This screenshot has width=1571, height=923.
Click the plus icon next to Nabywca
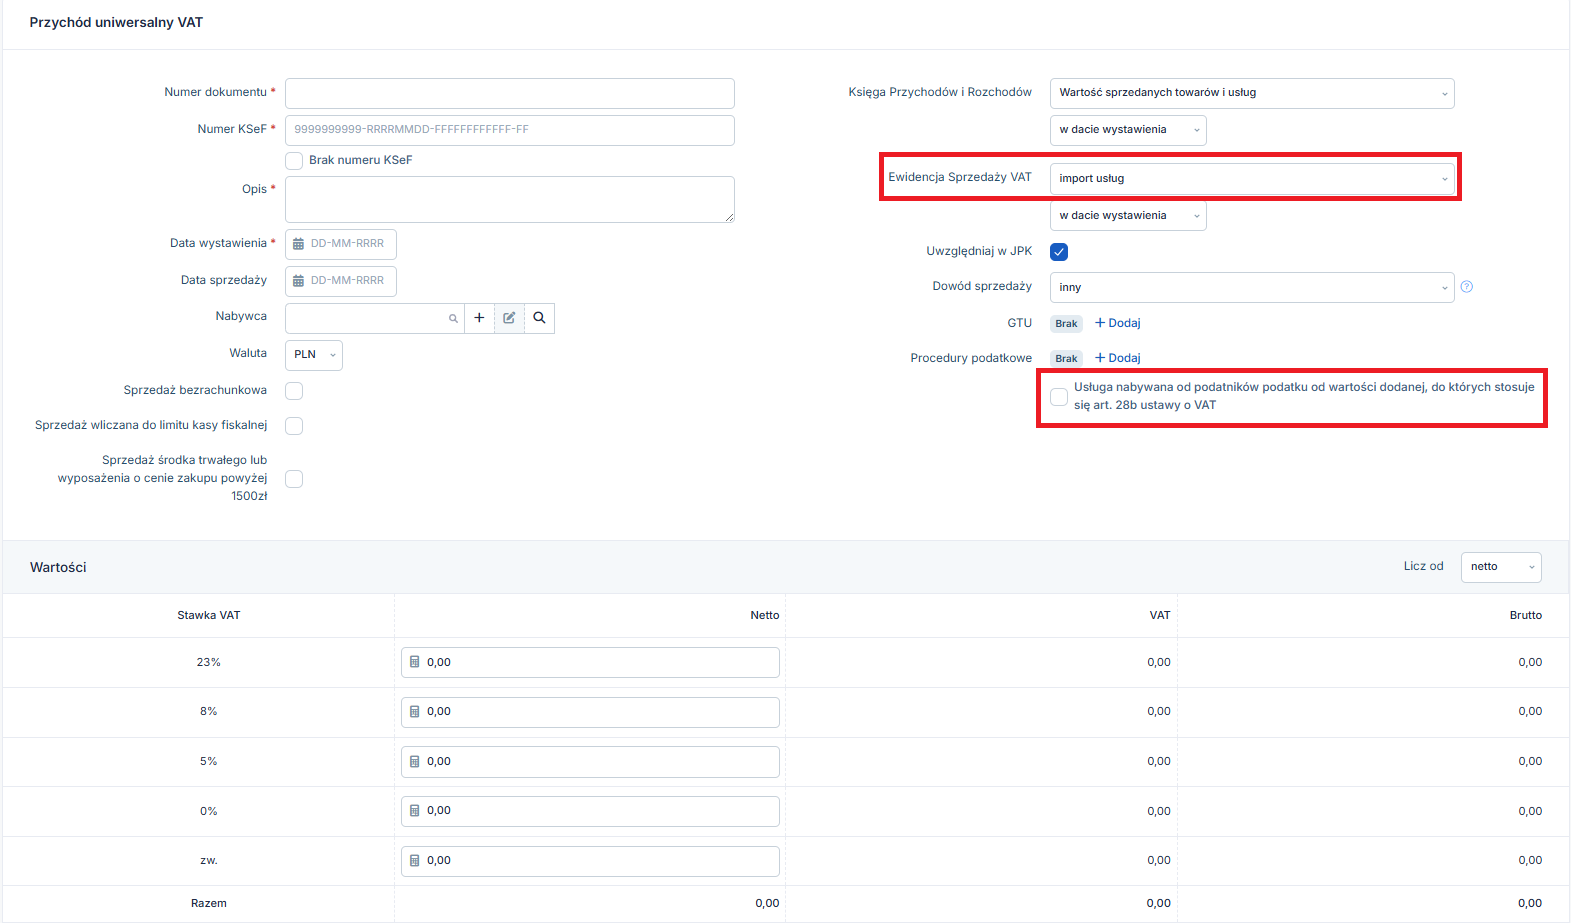(479, 318)
